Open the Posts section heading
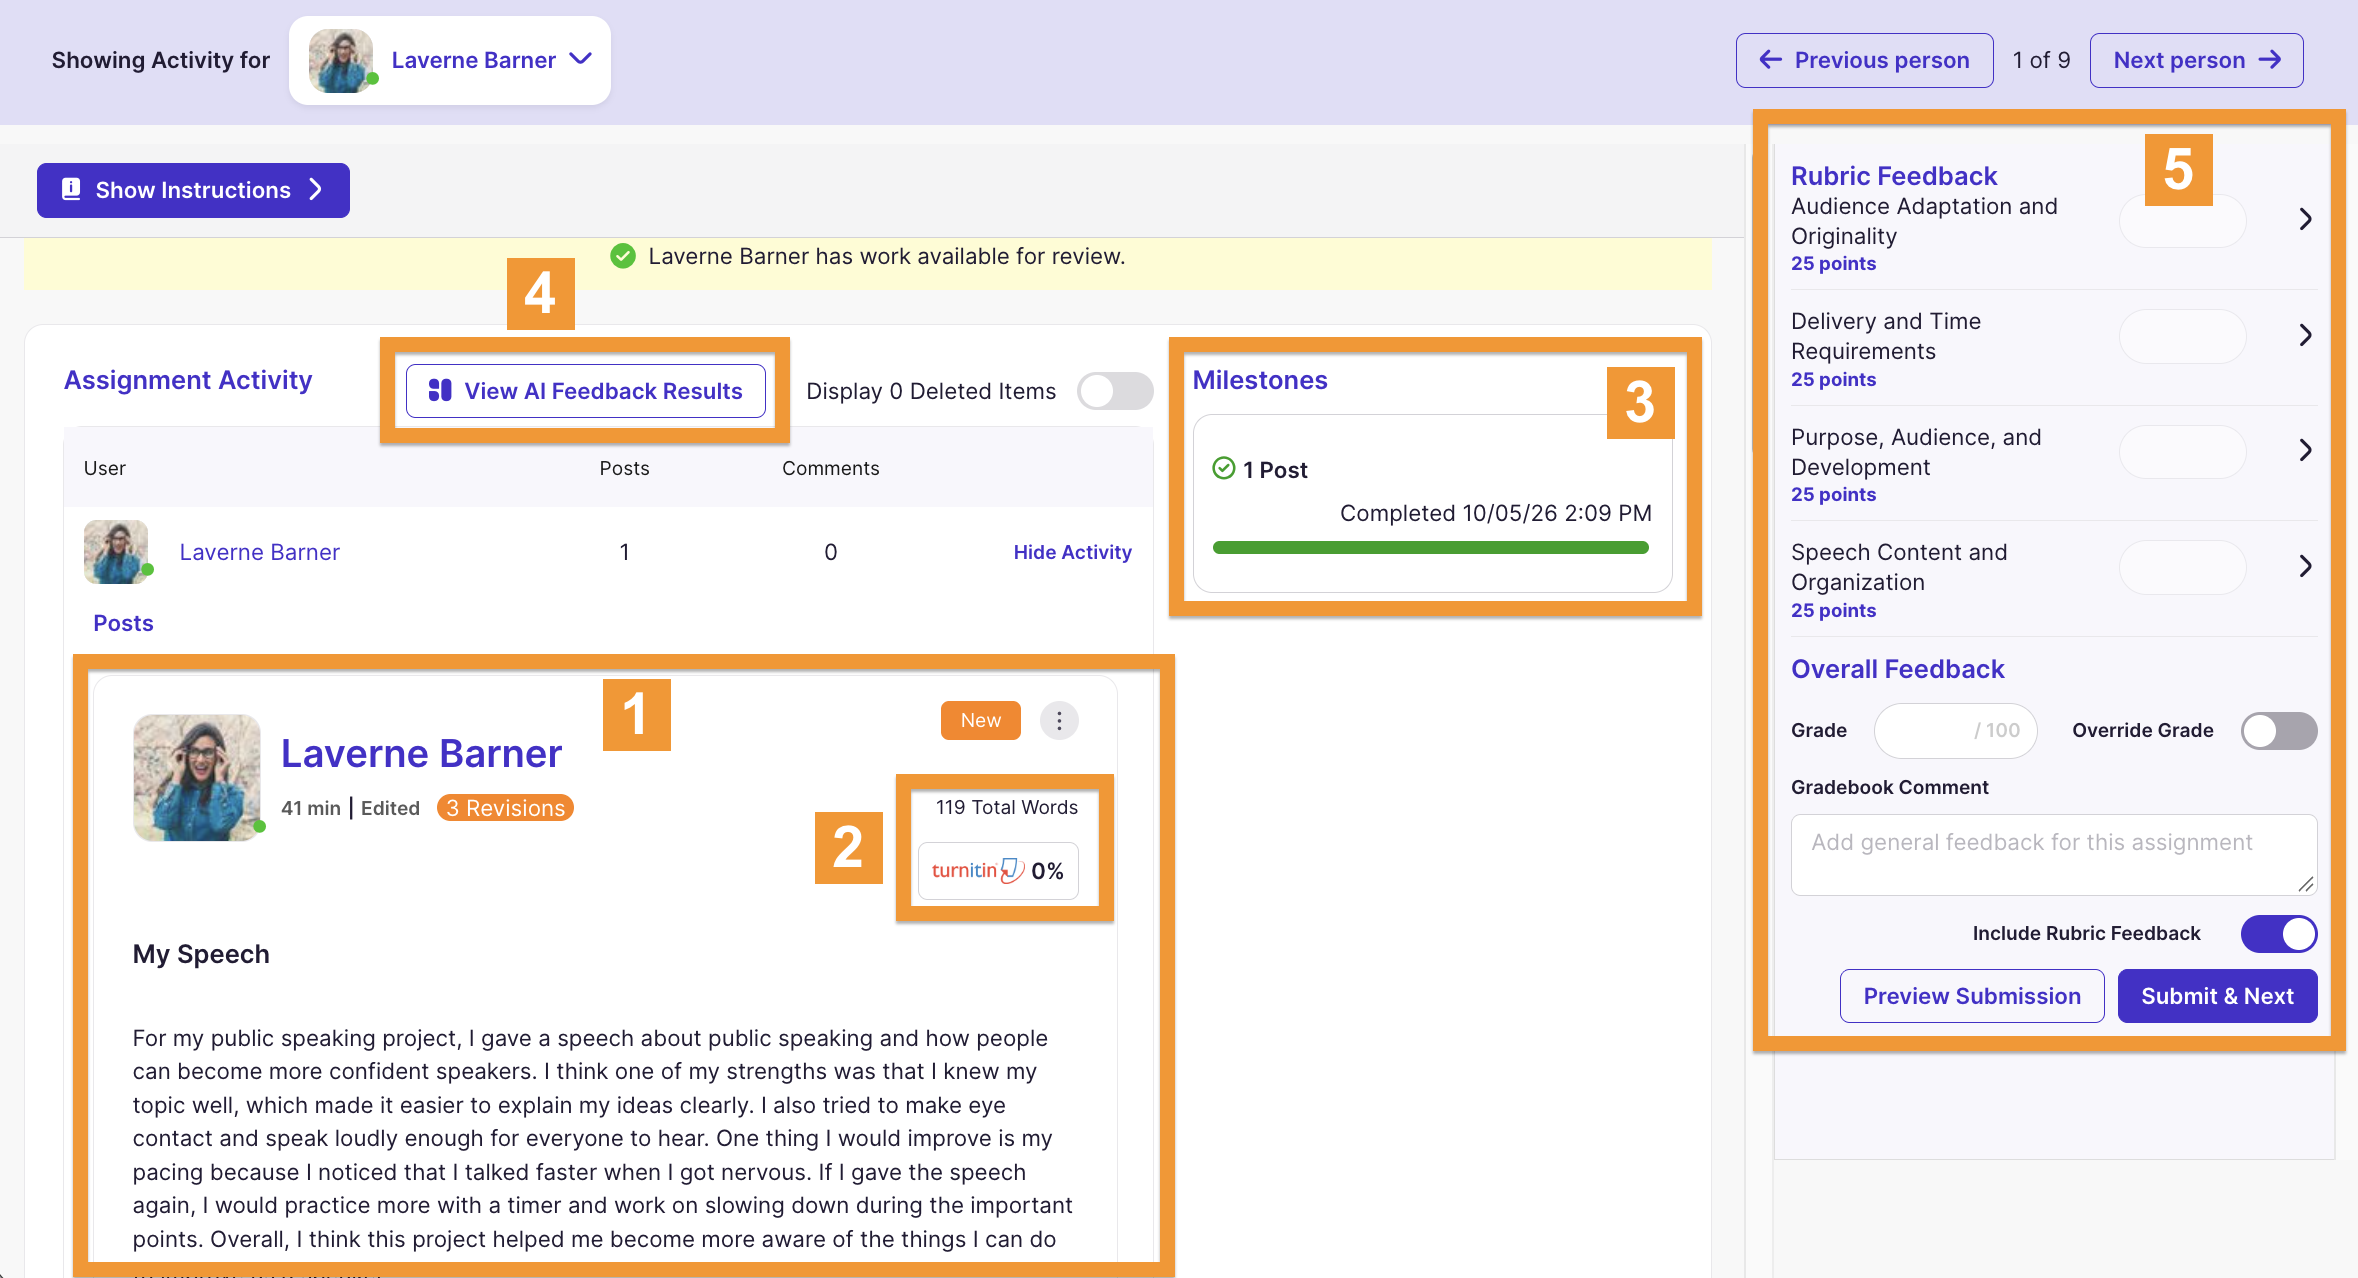Image resolution: width=2358 pixels, height=1278 pixels. (x=123, y=623)
